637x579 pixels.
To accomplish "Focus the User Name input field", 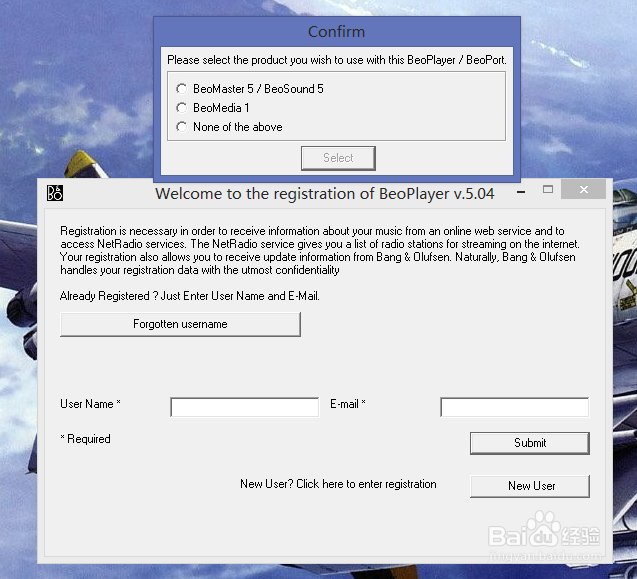I will click(x=245, y=407).
